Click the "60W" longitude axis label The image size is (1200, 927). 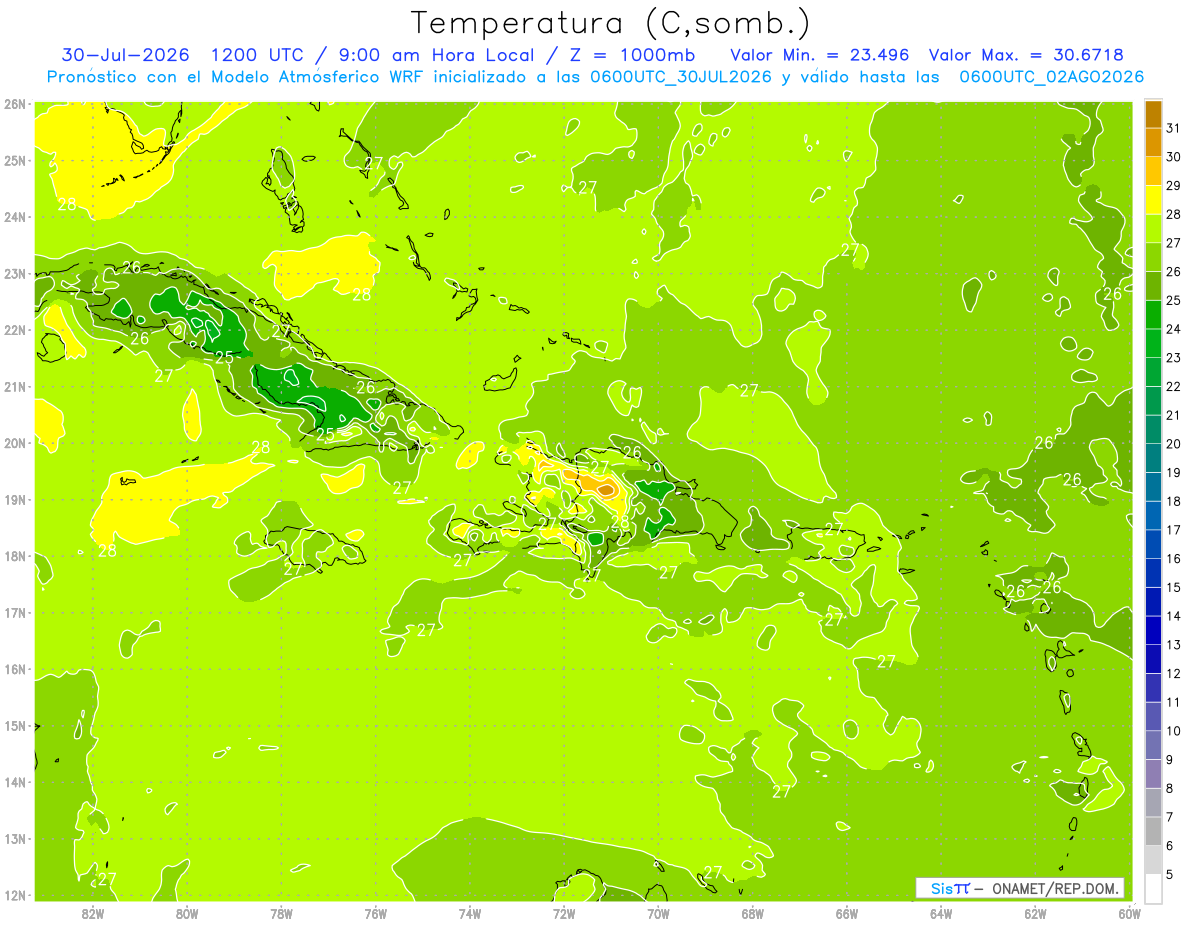coord(1128,913)
